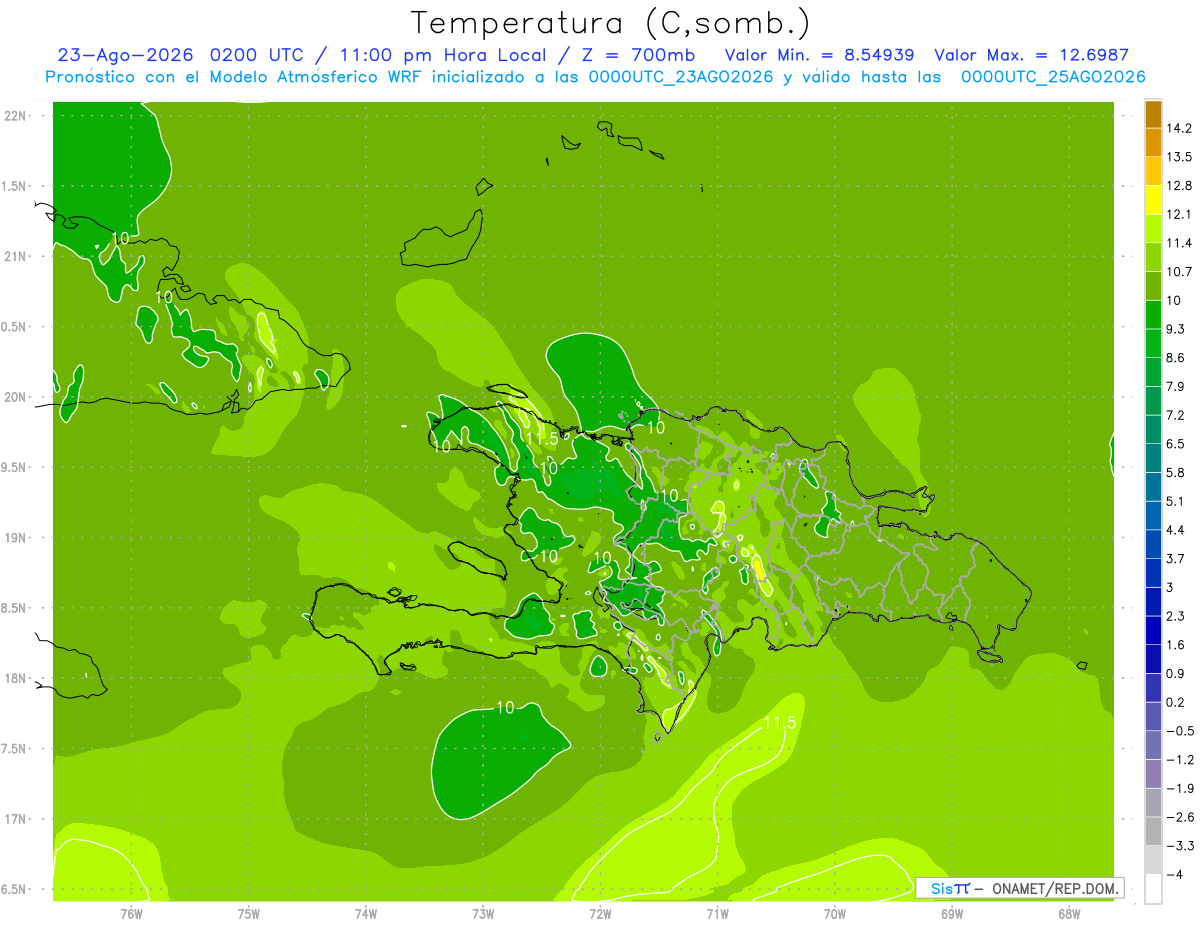
Task: Click the '76W' longitude axis label
Action: 131,913
